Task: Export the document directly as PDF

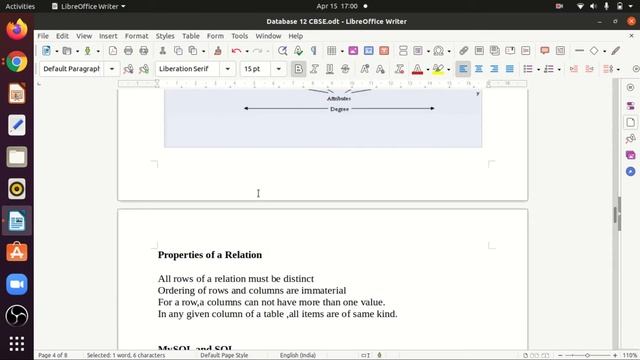Action: pyautogui.click(x=113, y=51)
